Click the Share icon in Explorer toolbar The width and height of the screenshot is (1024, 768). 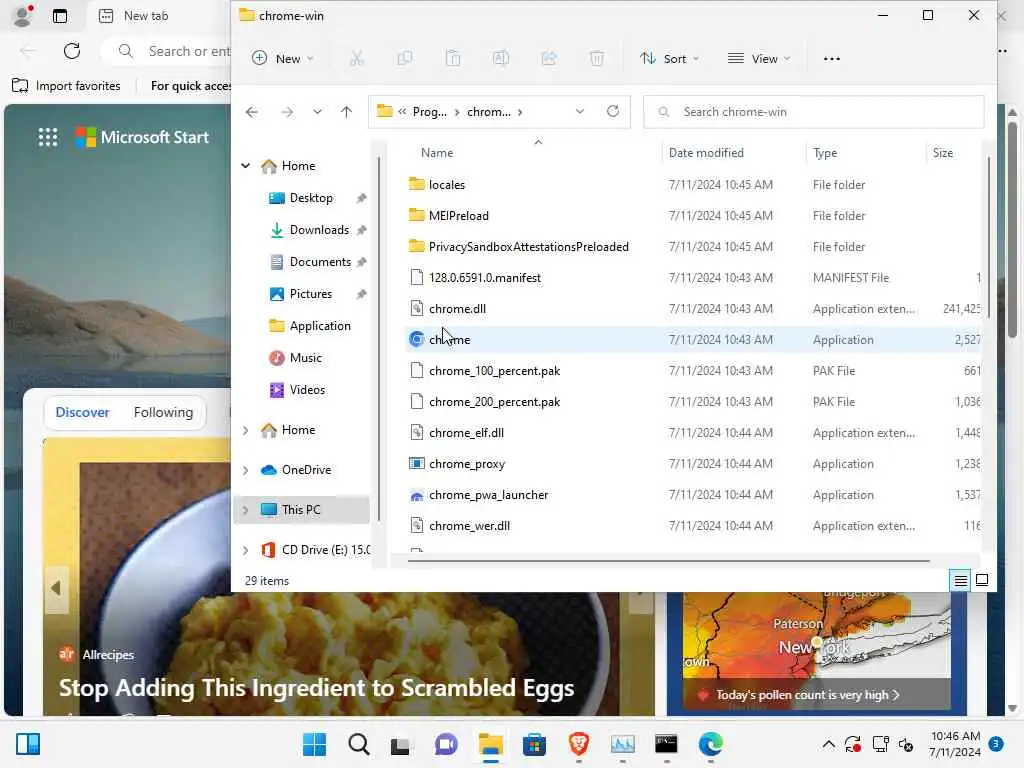(549, 59)
